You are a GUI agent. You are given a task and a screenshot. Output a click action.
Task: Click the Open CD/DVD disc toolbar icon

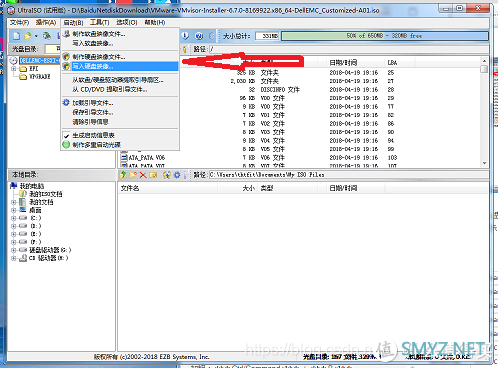coord(47,36)
